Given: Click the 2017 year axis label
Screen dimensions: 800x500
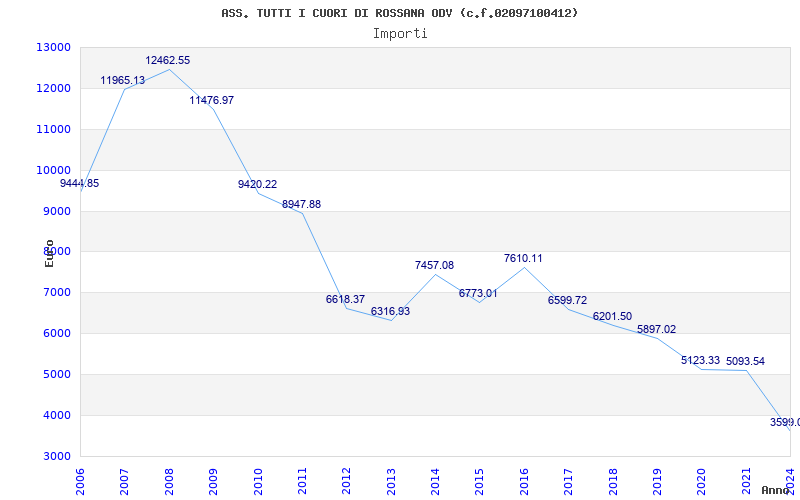Looking at the screenshot, I should (568, 481).
